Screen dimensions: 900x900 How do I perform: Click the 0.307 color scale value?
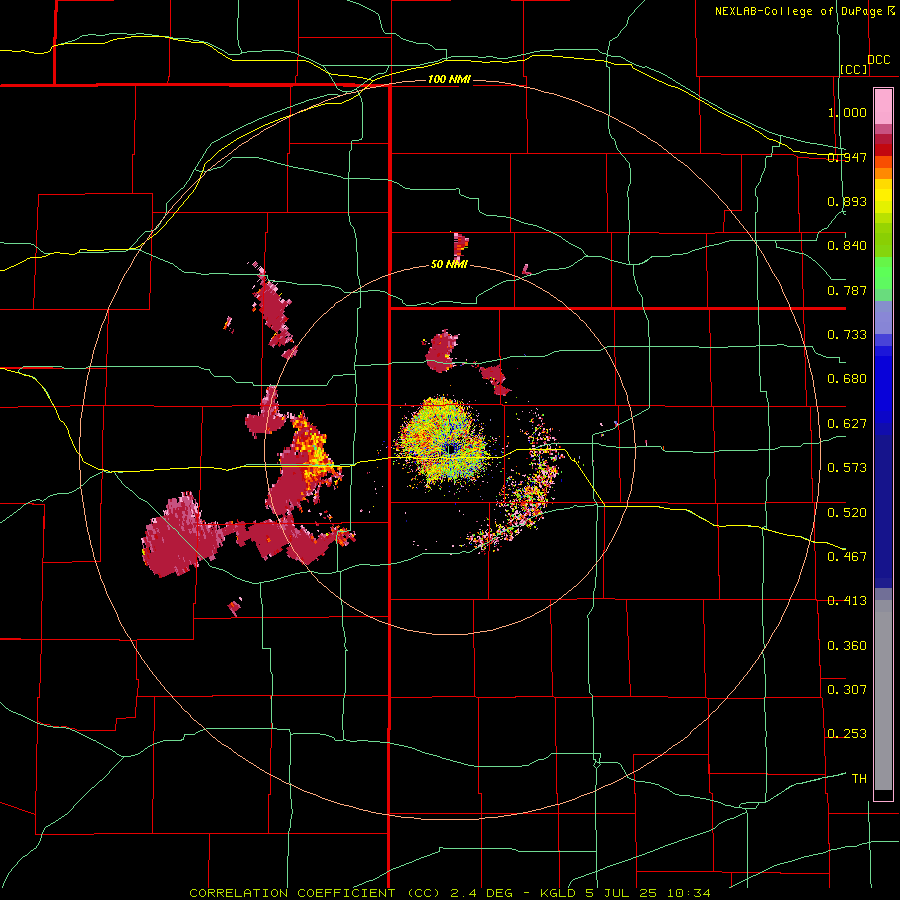point(847,689)
